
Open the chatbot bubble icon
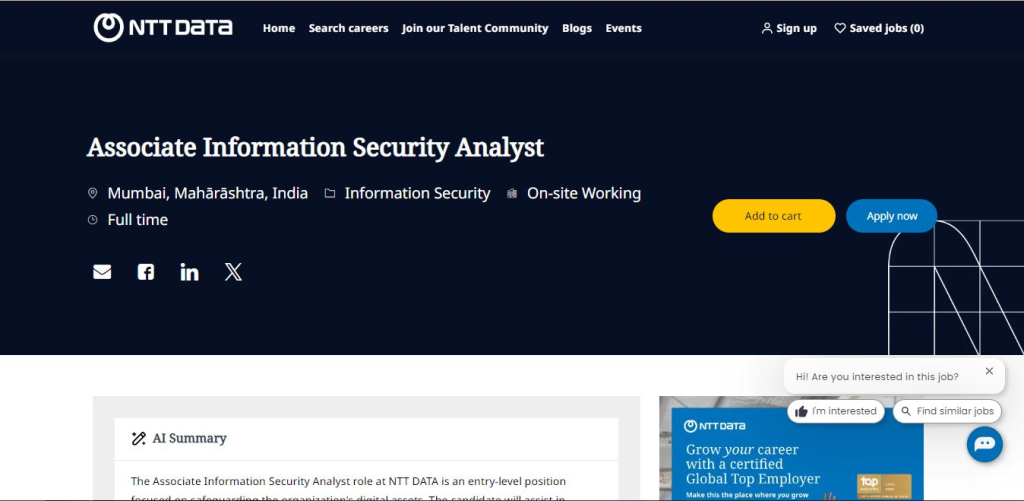tap(984, 444)
